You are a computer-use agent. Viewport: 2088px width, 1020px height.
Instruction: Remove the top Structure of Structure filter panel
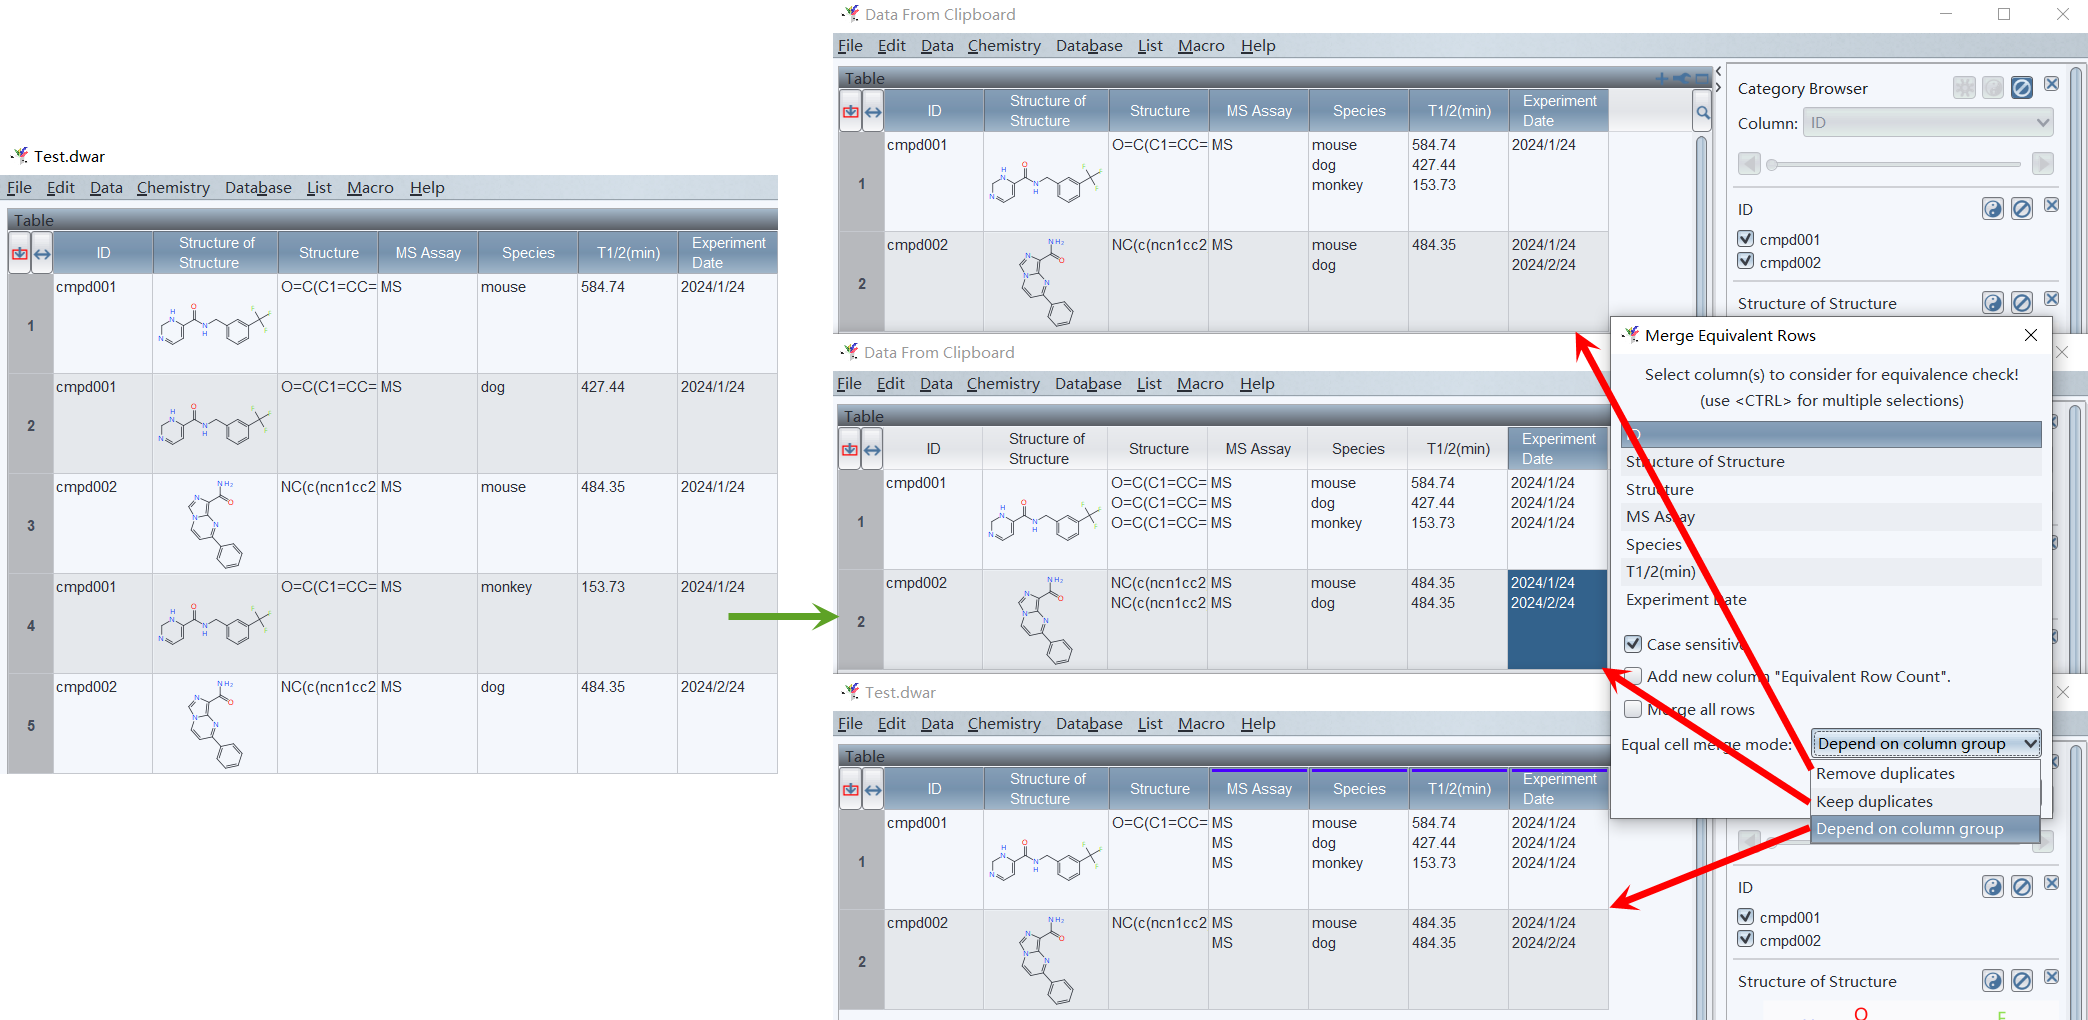pyautogui.click(x=2051, y=299)
